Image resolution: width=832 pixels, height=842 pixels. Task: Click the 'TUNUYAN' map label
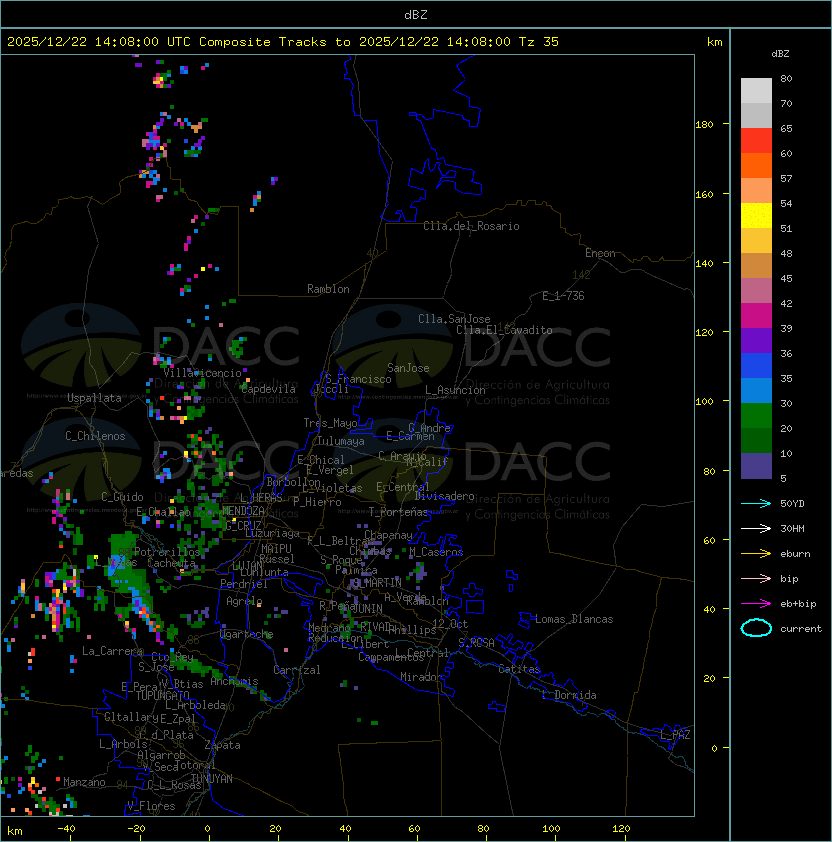coord(212,779)
